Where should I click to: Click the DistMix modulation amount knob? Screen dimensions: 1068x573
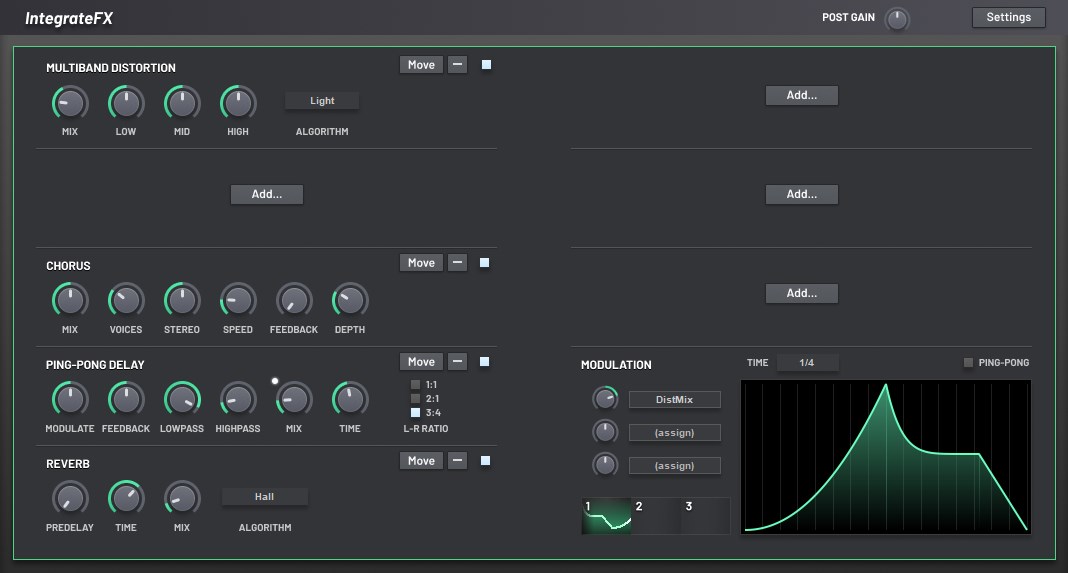(x=605, y=399)
